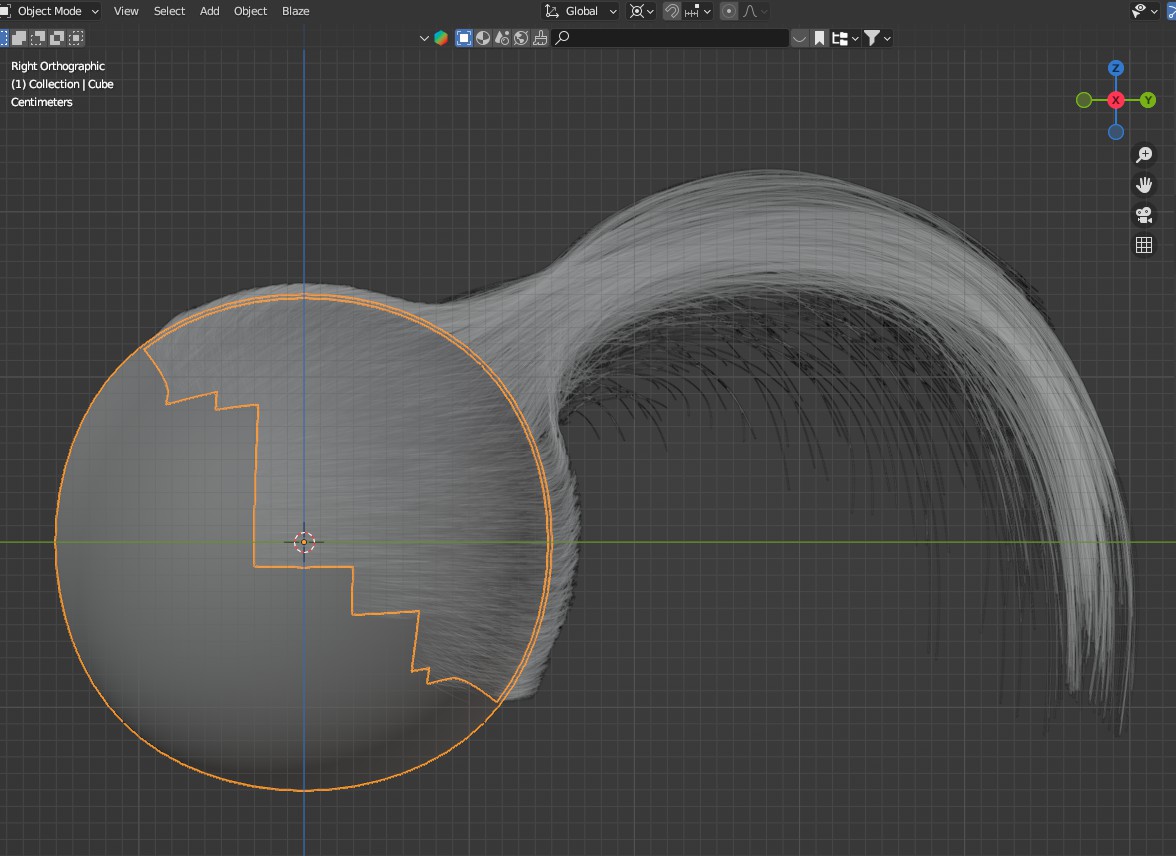Image resolution: width=1176 pixels, height=856 pixels.
Task: Click the colorful hexagon icon in header
Action: [441, 38]
